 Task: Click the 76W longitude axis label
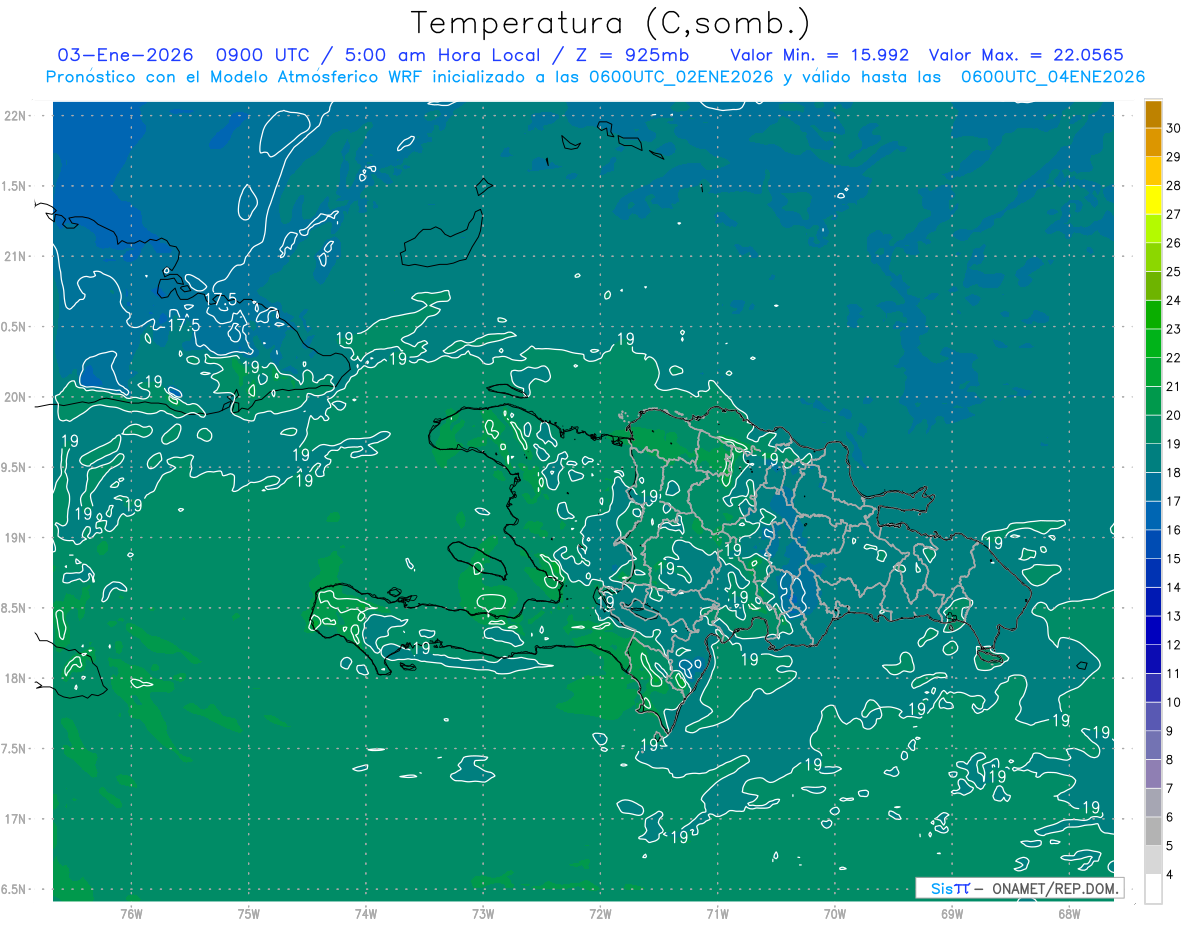(131, 913)
